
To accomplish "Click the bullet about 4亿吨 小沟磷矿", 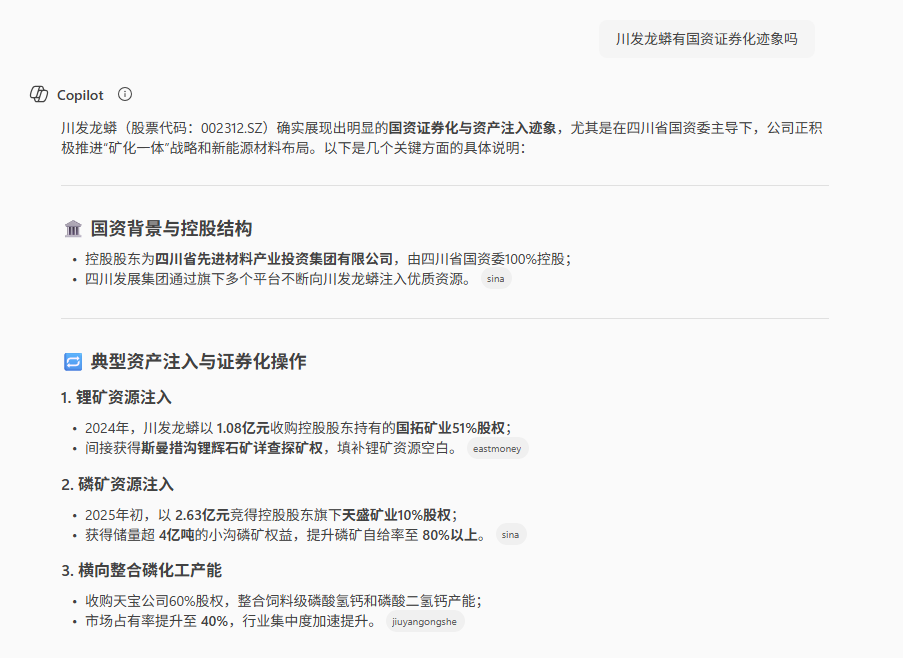I will [x=286, y=535].
